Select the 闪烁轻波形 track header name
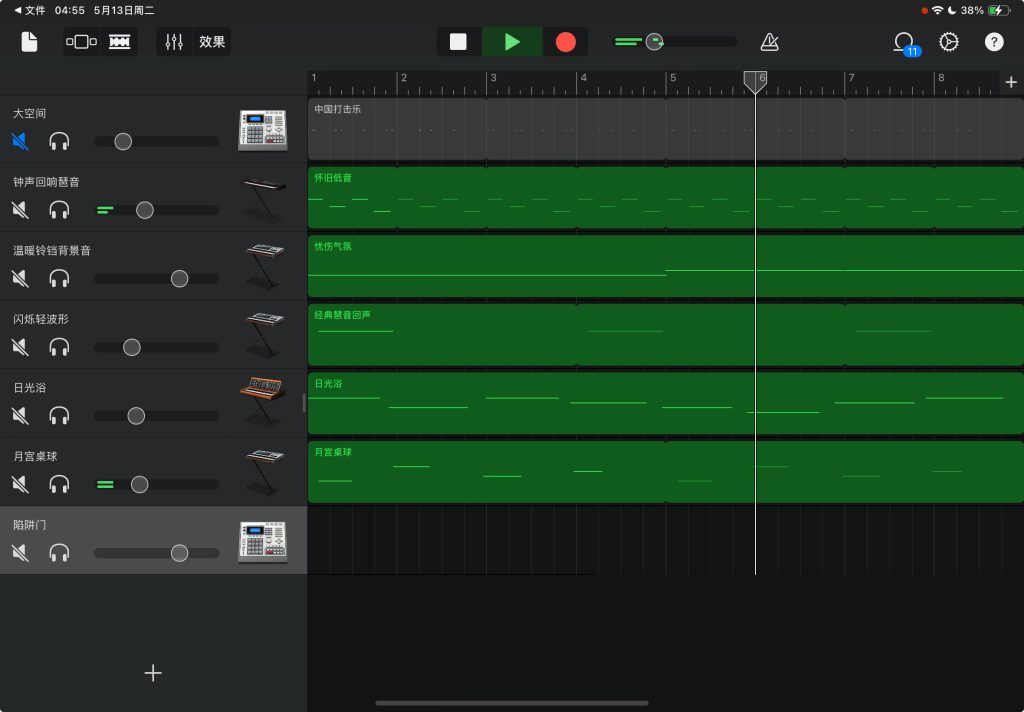The width and height of the screenshot is (1024, 712). point(40,319)
